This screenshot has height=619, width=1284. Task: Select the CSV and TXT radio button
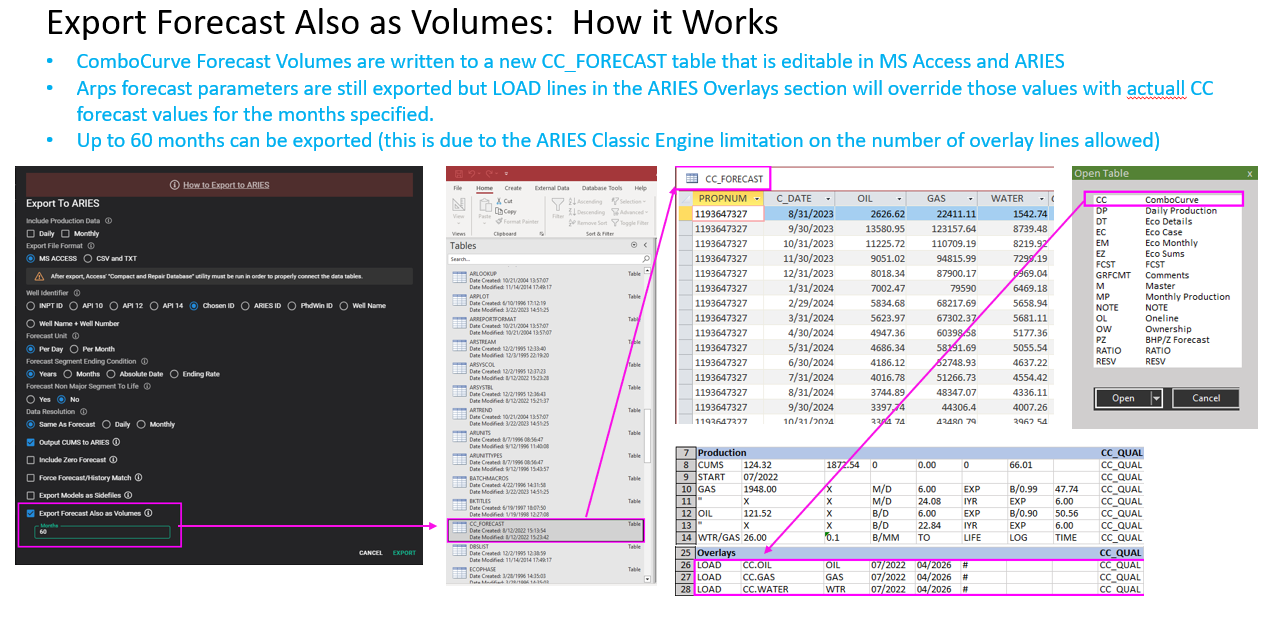[x=86, y=258]
